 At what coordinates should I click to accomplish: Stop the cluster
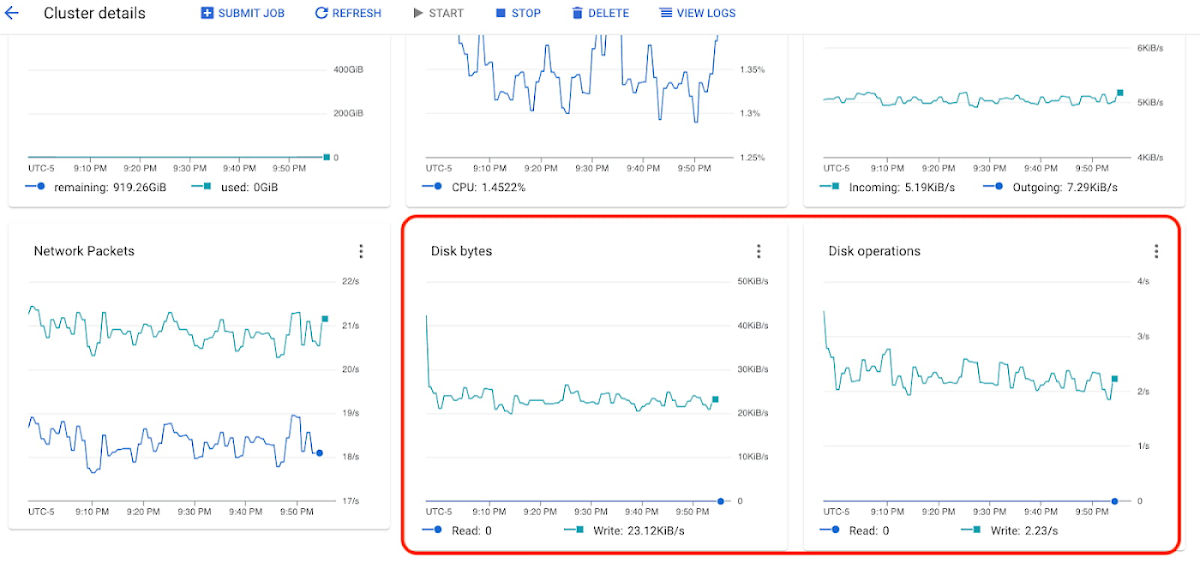point(518,14)
